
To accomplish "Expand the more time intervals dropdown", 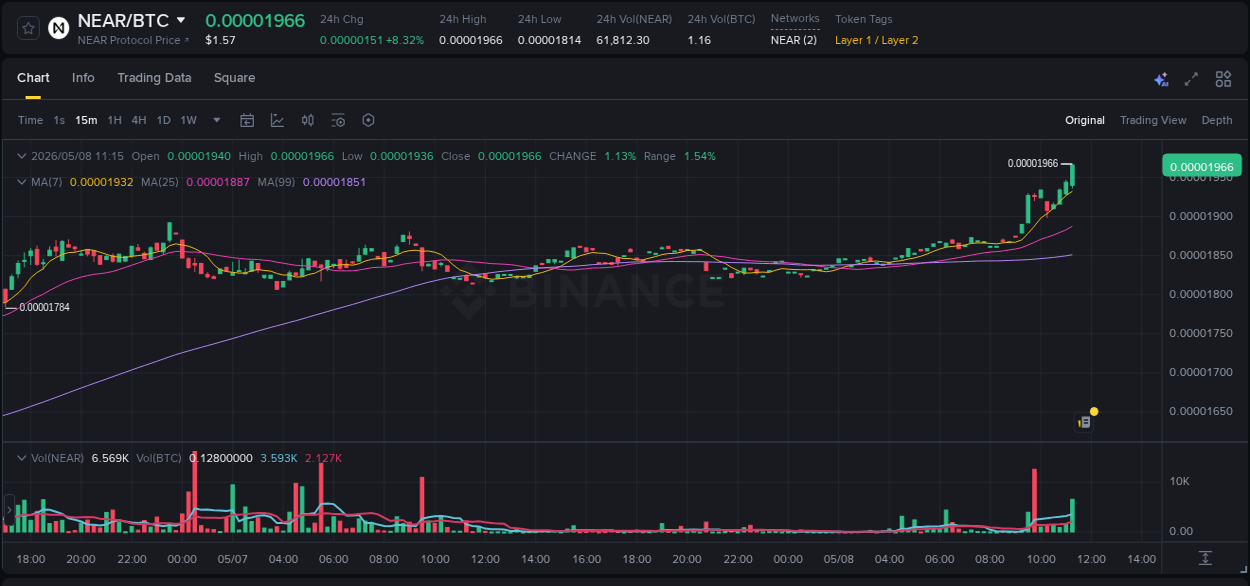I will (217, 120).
